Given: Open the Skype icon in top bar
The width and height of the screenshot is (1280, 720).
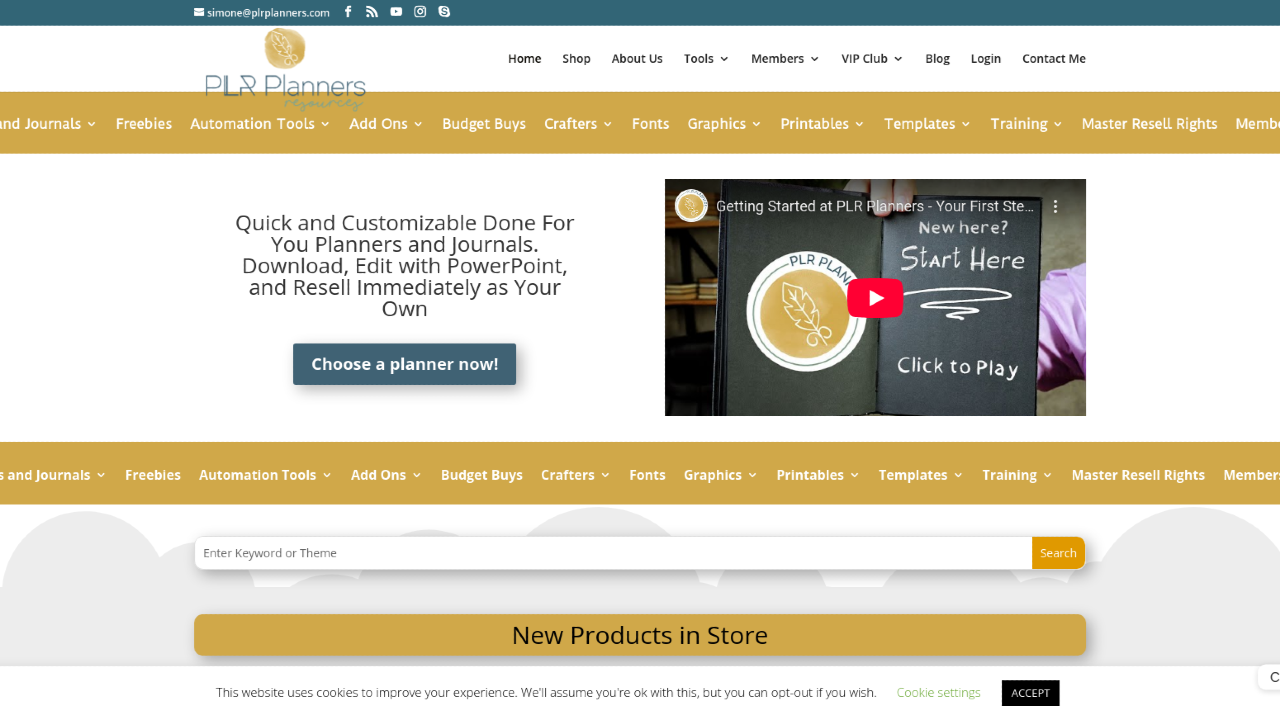Looking at the screenshot, I should [x=444, y=12].
